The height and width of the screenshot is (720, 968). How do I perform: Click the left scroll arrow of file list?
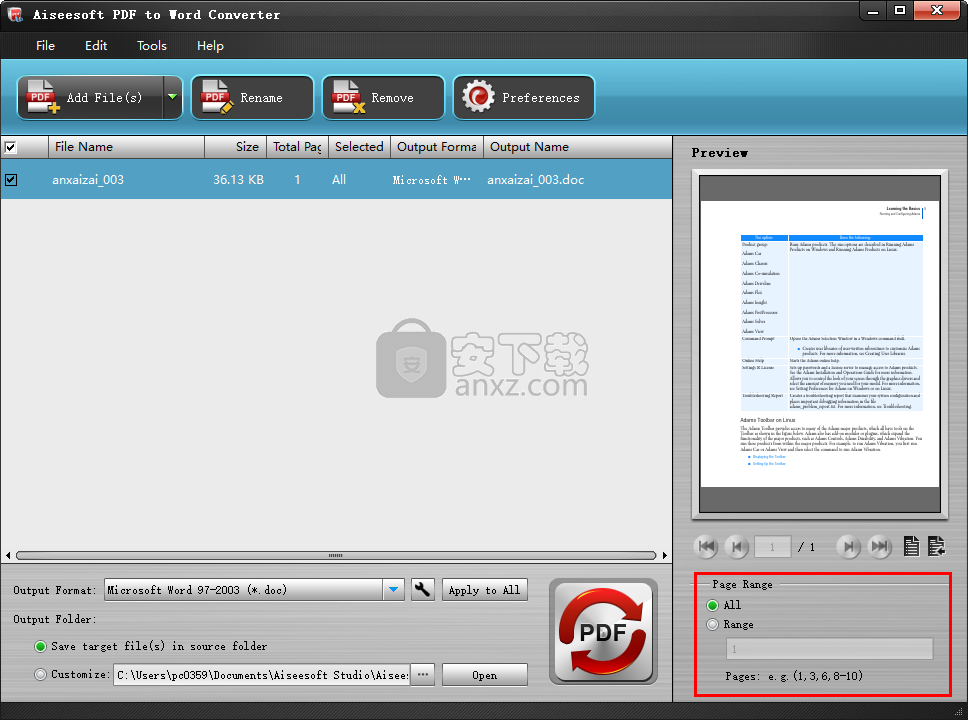(x=7, y=555)
